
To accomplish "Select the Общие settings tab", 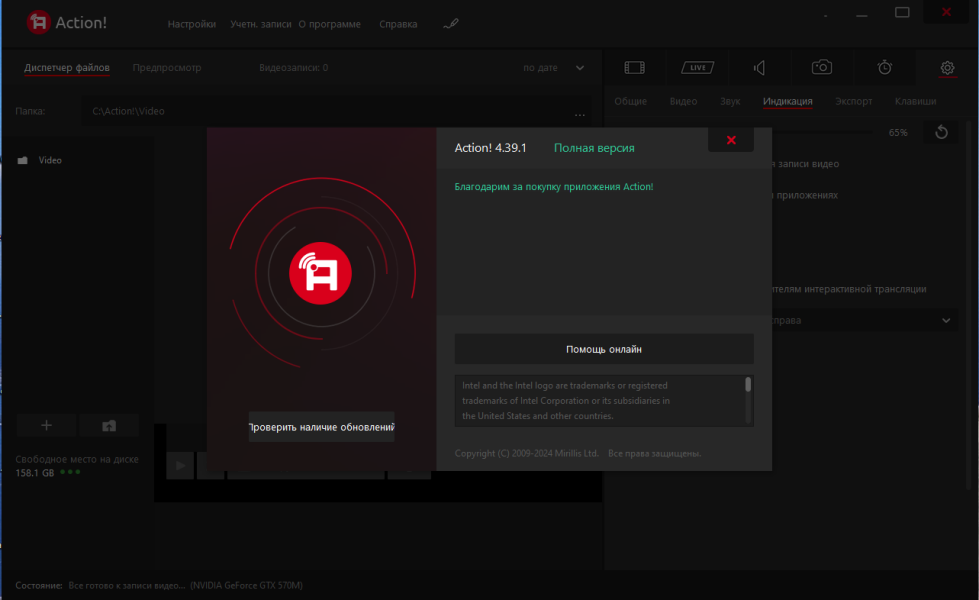I will pyautogui.click(x=630, y=101).
